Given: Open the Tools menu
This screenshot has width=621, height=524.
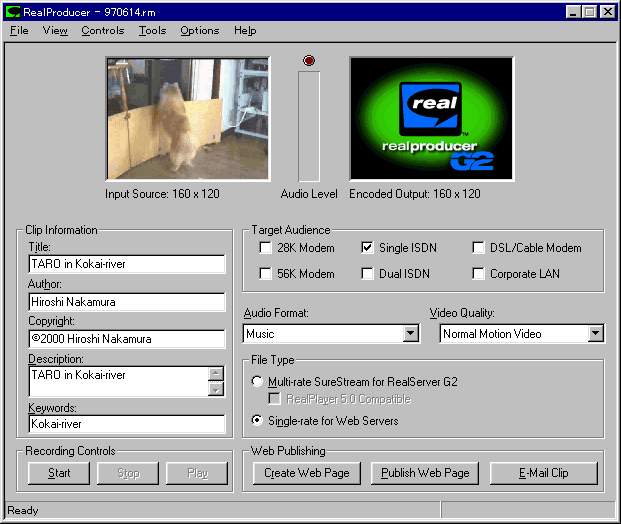Looking at the screenshot, I should (152, 30).
